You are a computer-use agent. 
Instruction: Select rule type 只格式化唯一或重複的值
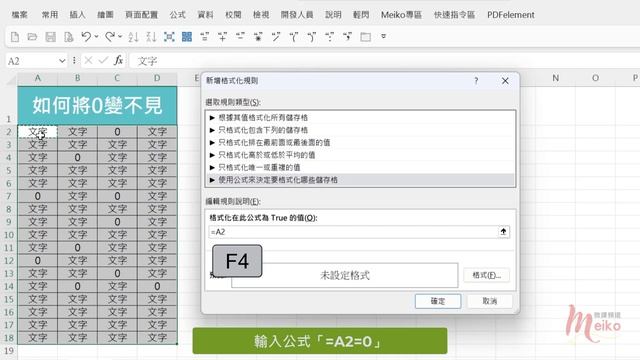(360, 167)
